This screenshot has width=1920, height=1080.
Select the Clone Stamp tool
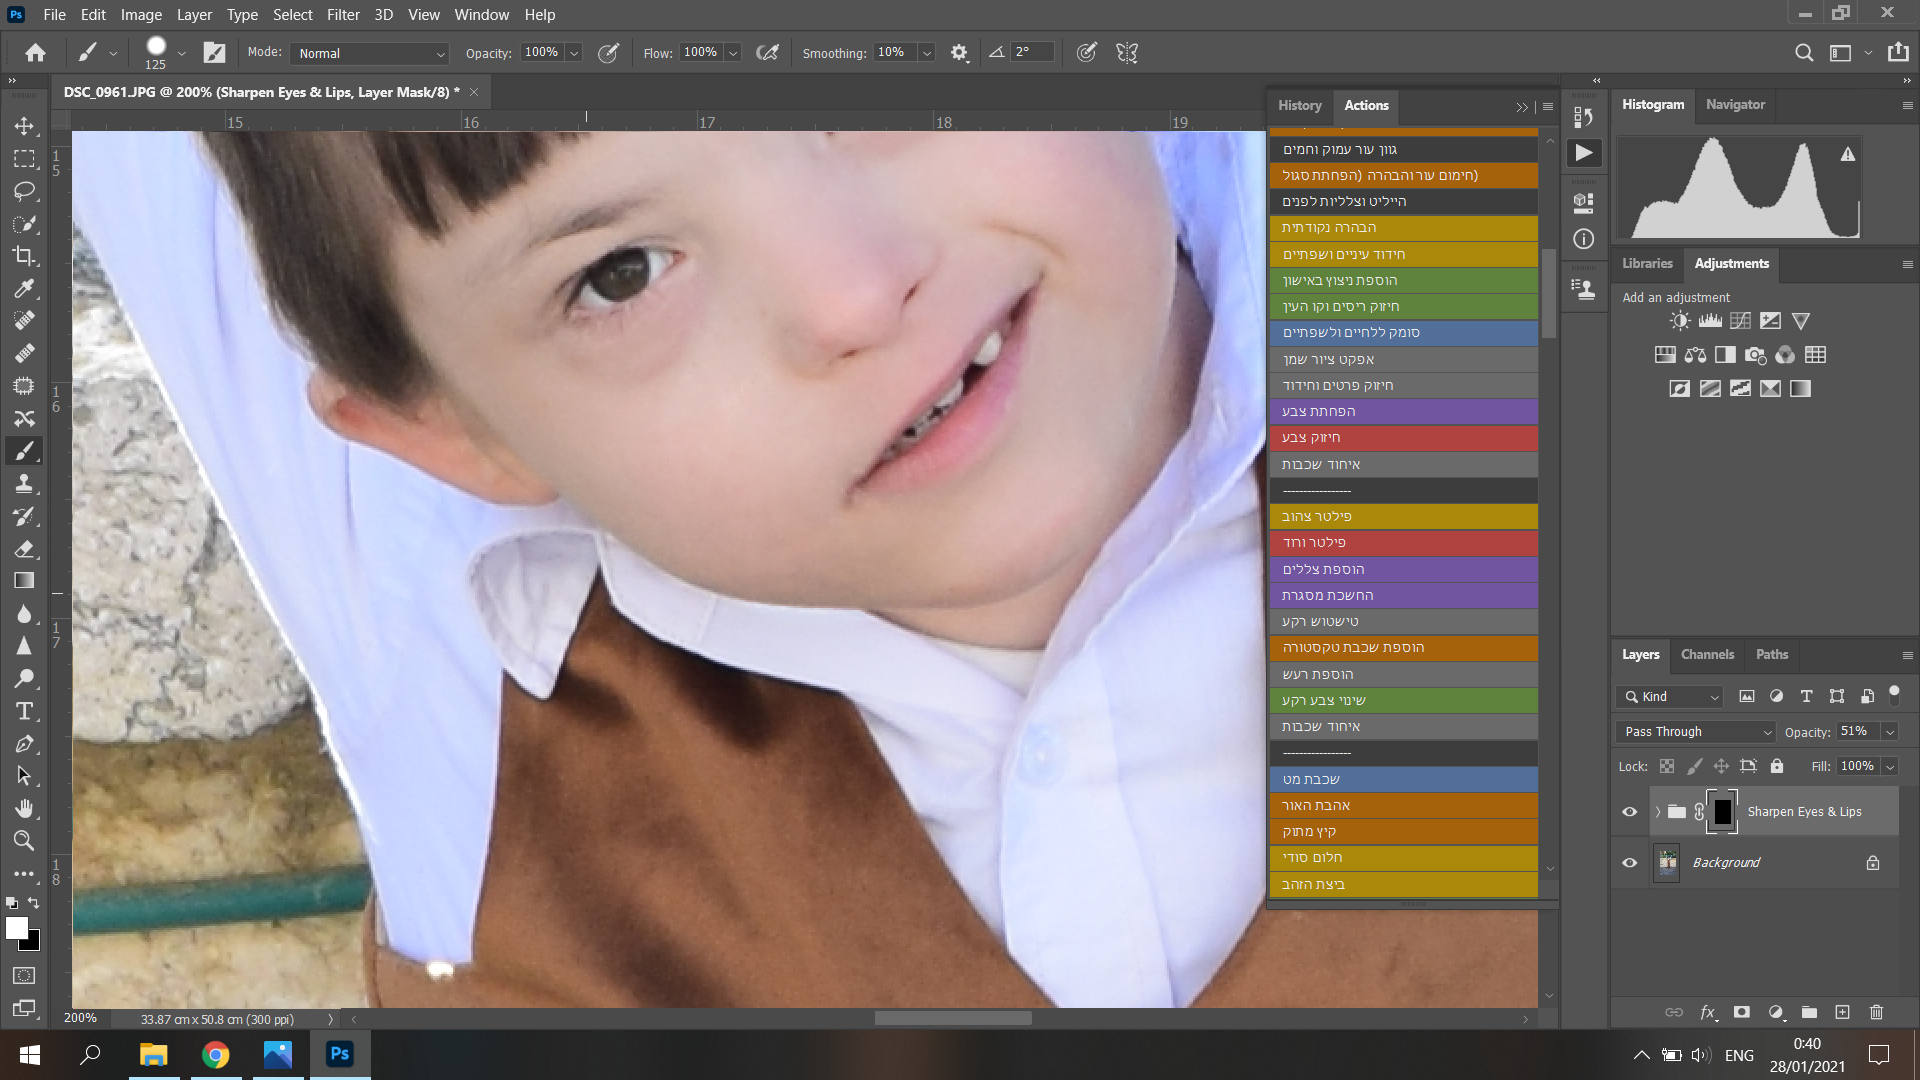tap(24, 484)
